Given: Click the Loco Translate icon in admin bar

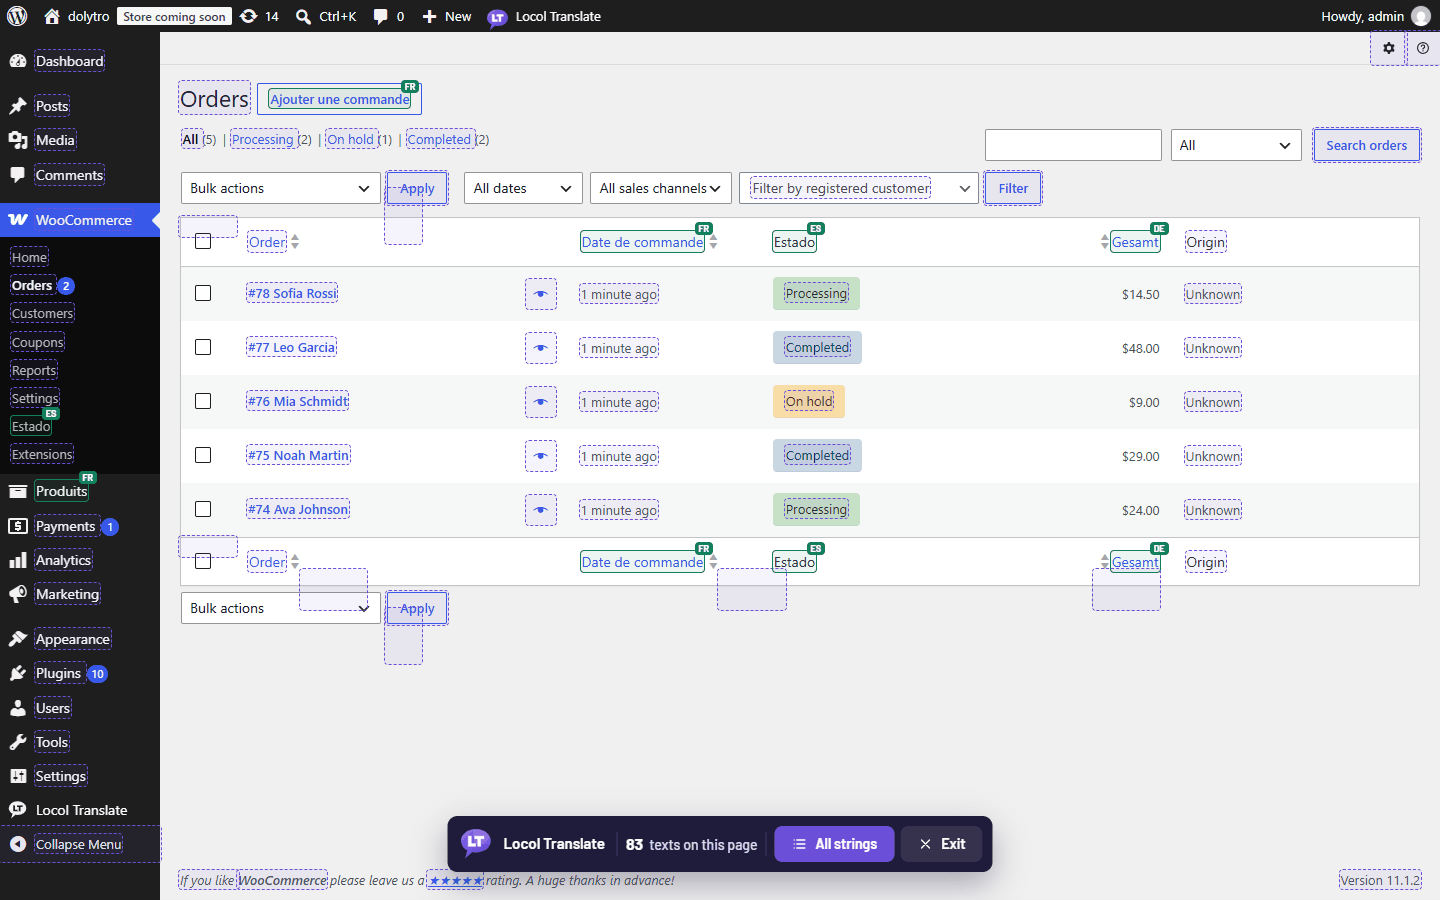Looking at the screenshot, I should 497,17.
